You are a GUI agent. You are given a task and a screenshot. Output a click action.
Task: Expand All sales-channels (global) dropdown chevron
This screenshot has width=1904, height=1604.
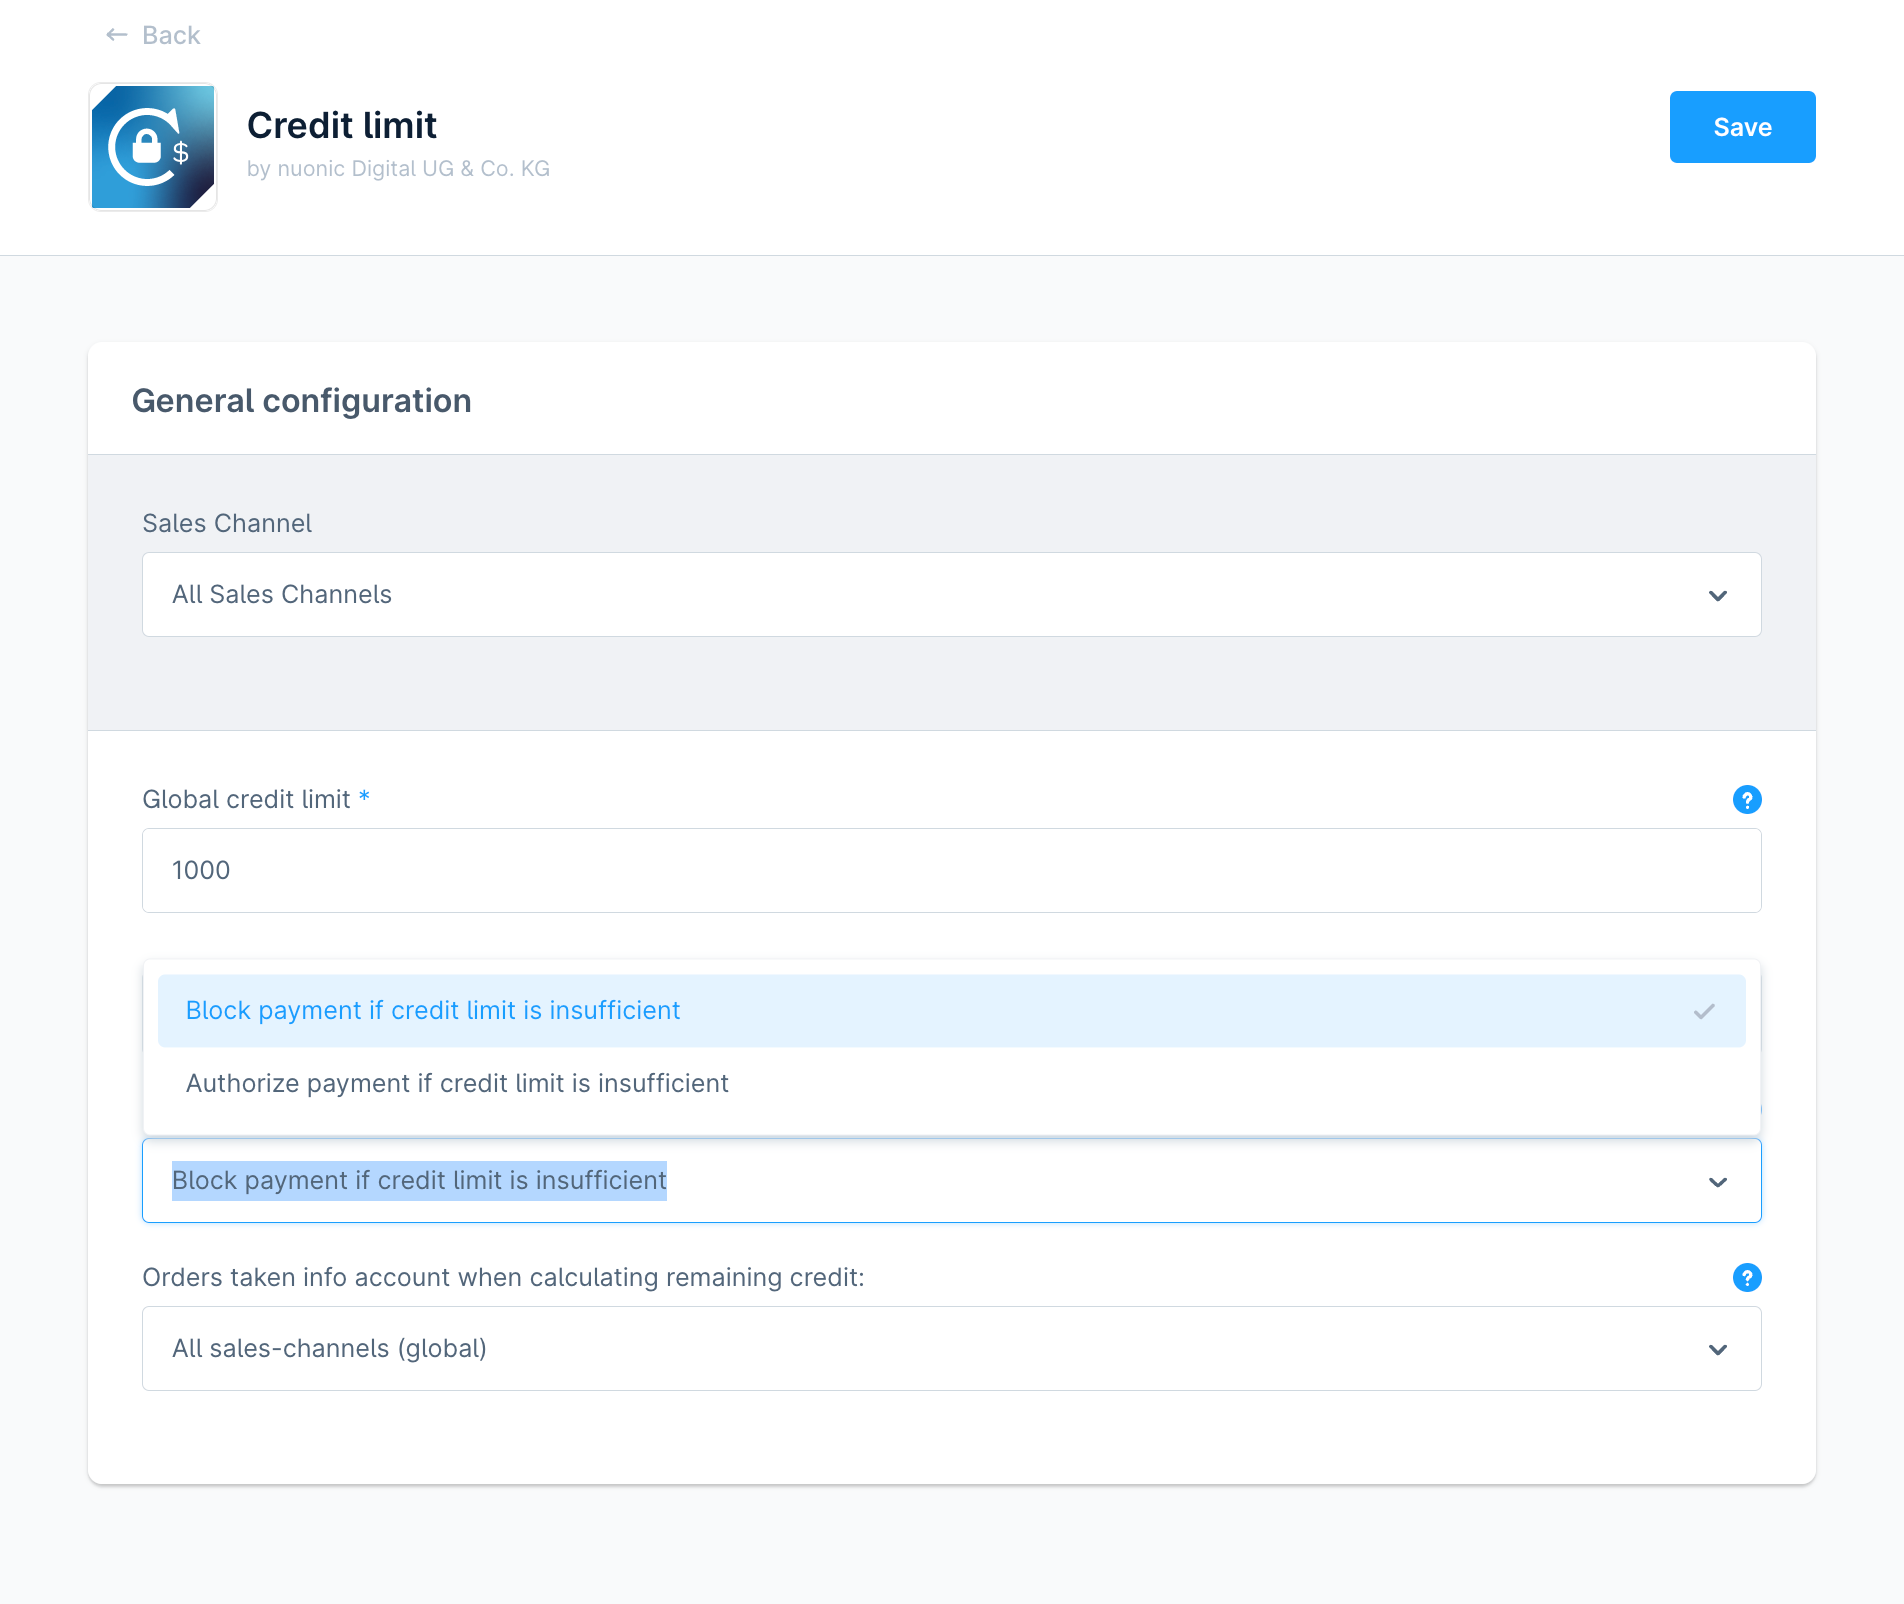[x=1717, y=1349]
